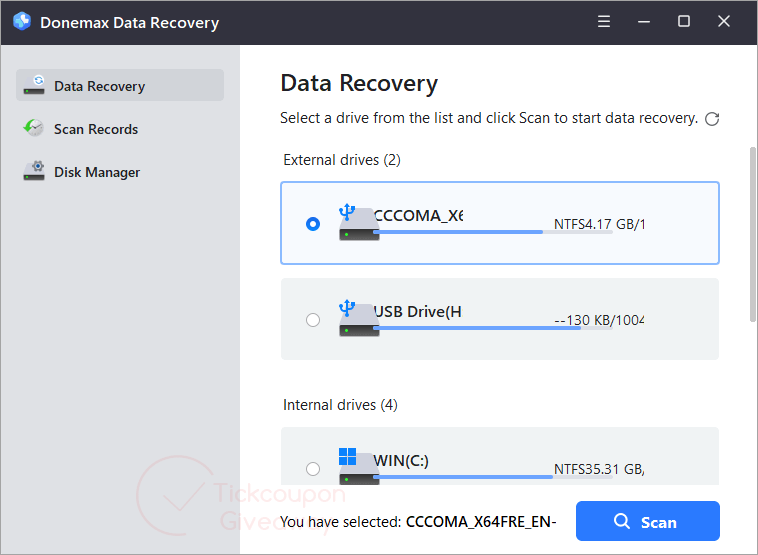
Task: Open the Disk Manager section
Action: click(x=120, y=172)
